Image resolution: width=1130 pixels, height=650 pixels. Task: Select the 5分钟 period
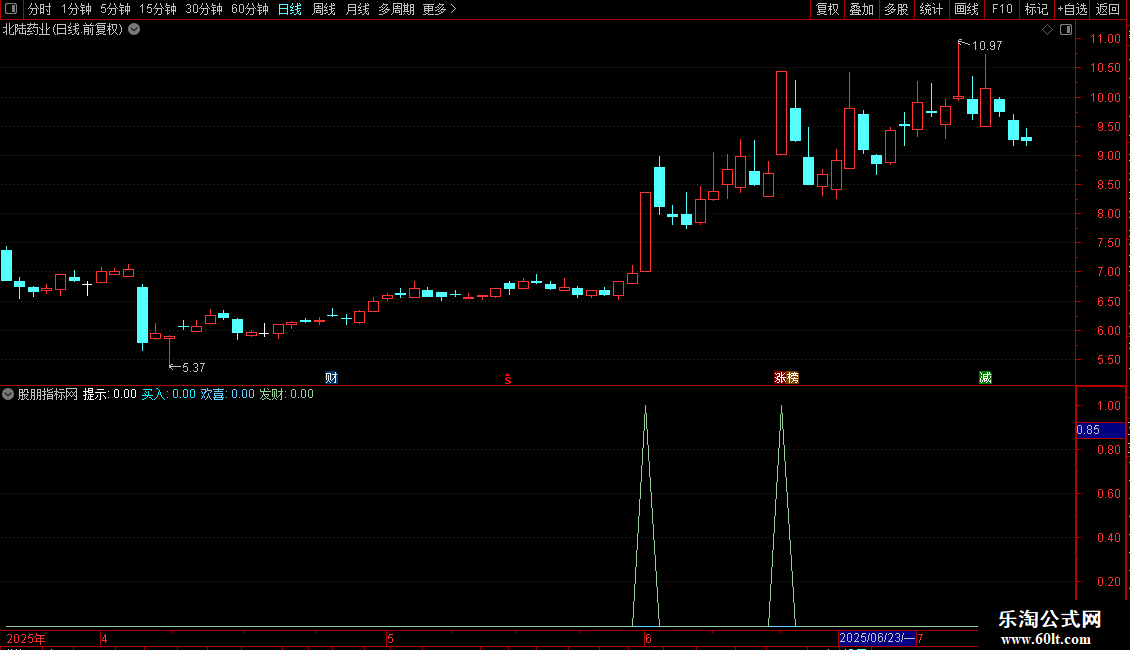[115, 9]
